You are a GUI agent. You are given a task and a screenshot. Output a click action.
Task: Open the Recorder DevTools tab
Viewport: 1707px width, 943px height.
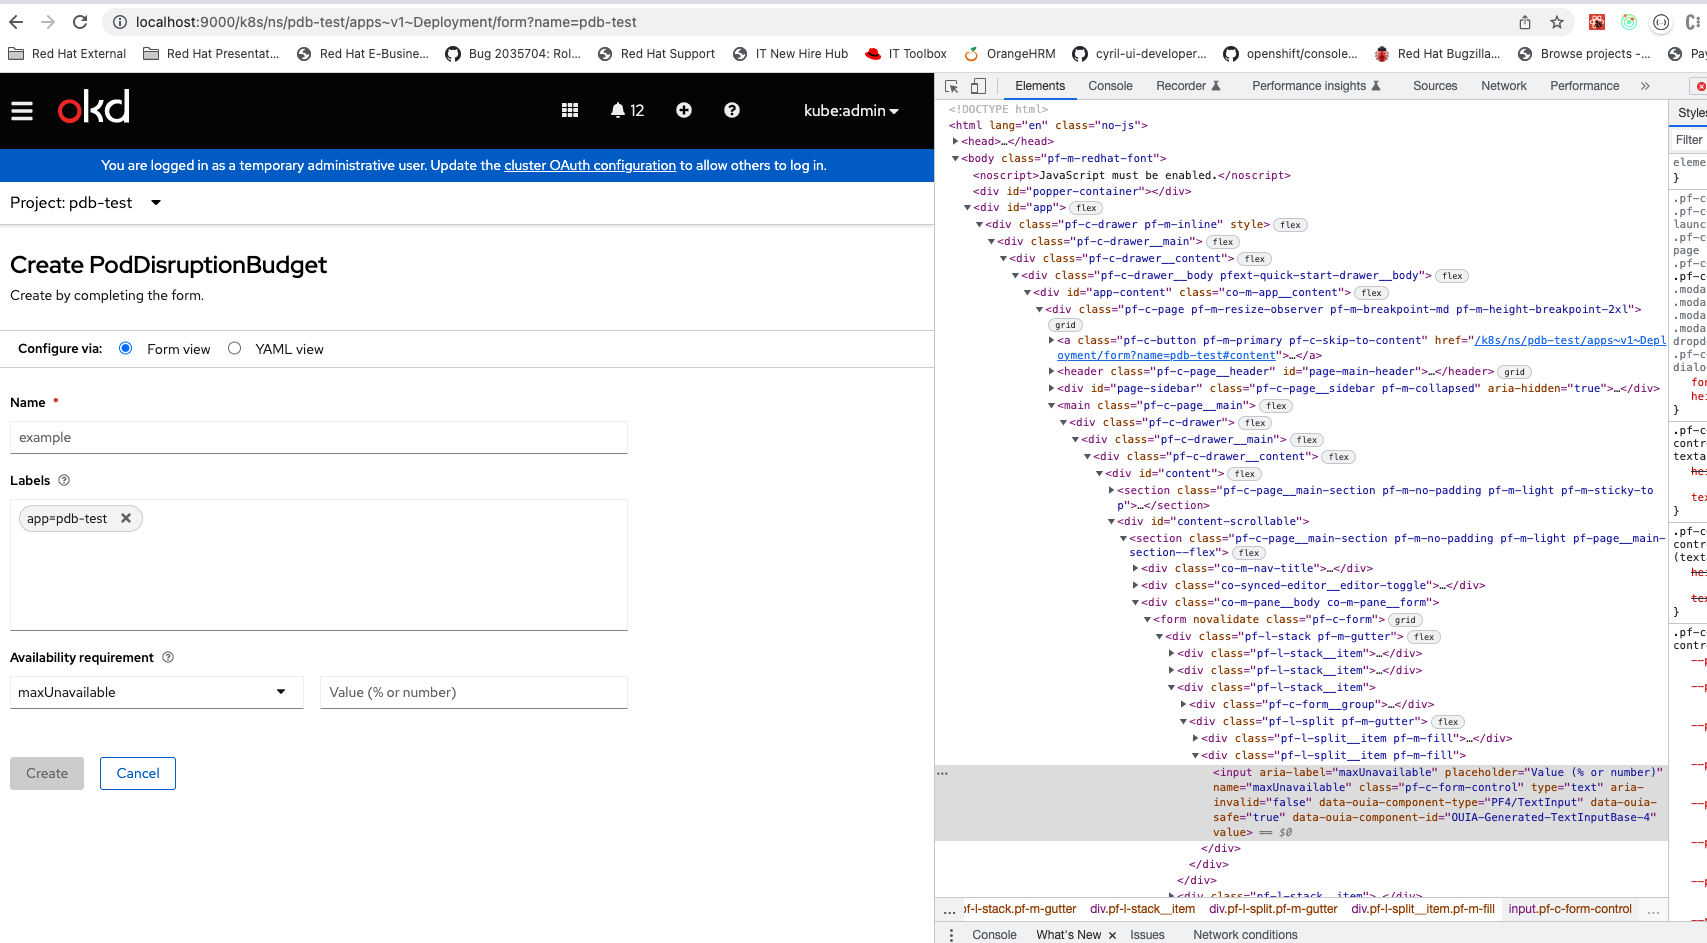pos(1188,86)
